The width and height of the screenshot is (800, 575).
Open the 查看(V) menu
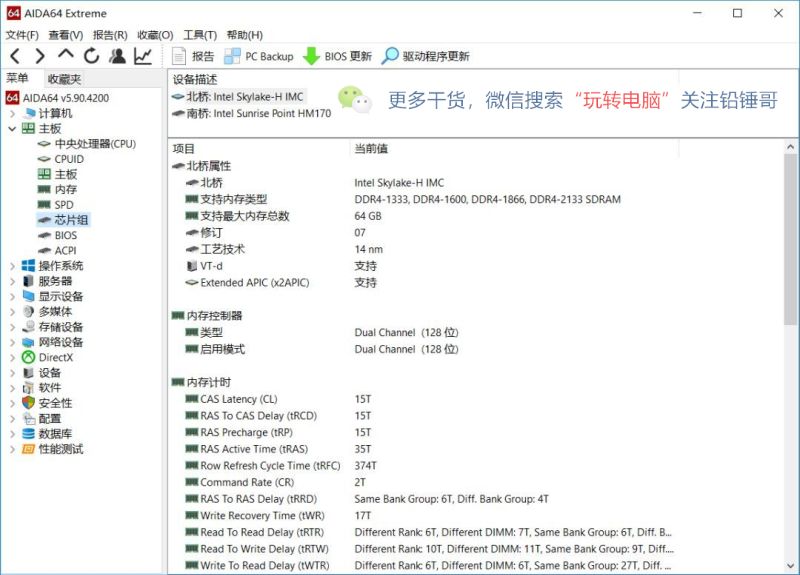(x=65, y=35)
